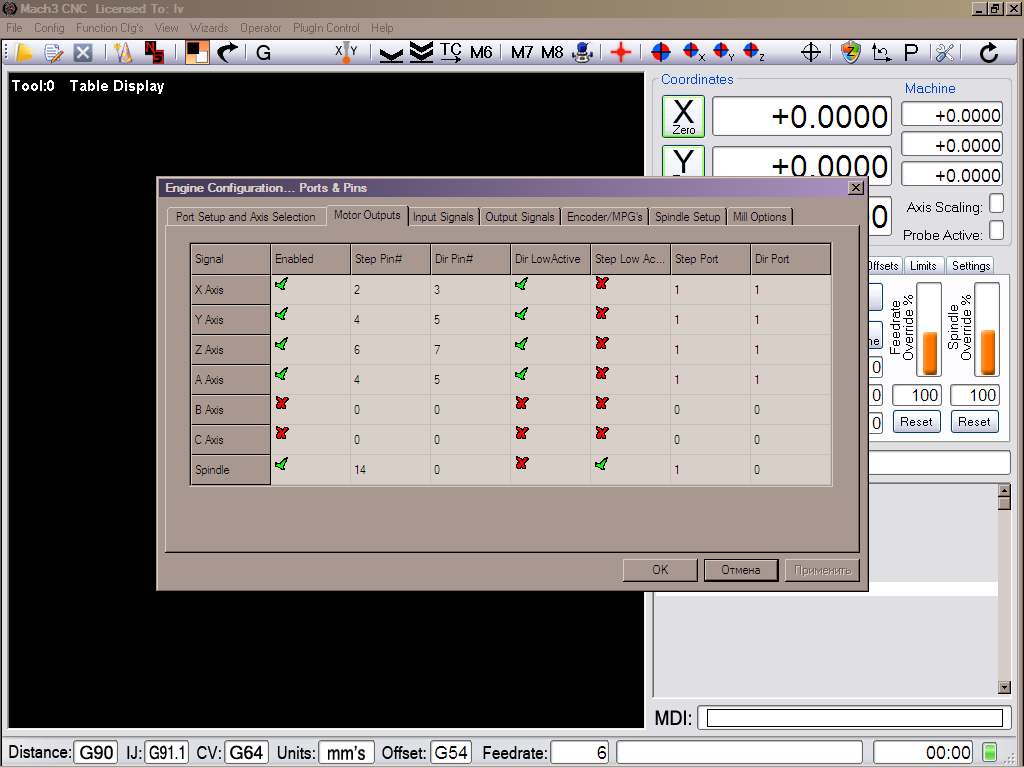Open the Config menu

pos(49,28)
